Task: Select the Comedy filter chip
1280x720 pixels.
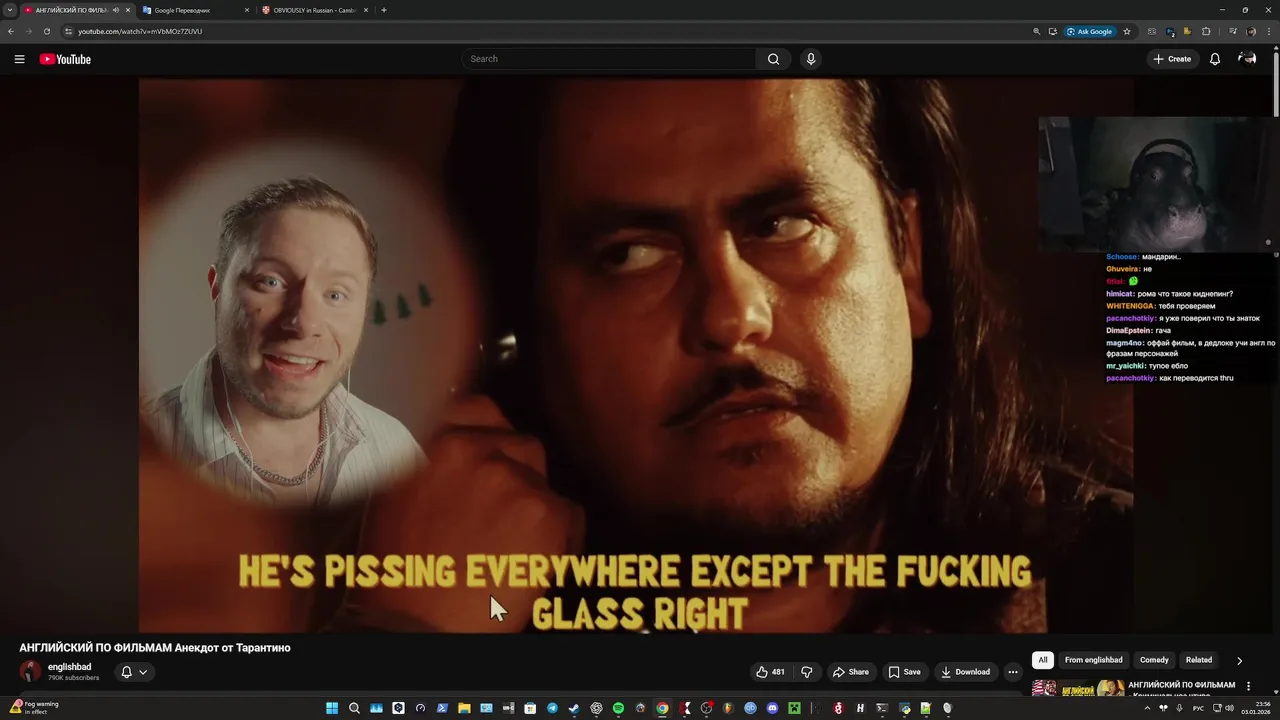Action: [1154, 660]
